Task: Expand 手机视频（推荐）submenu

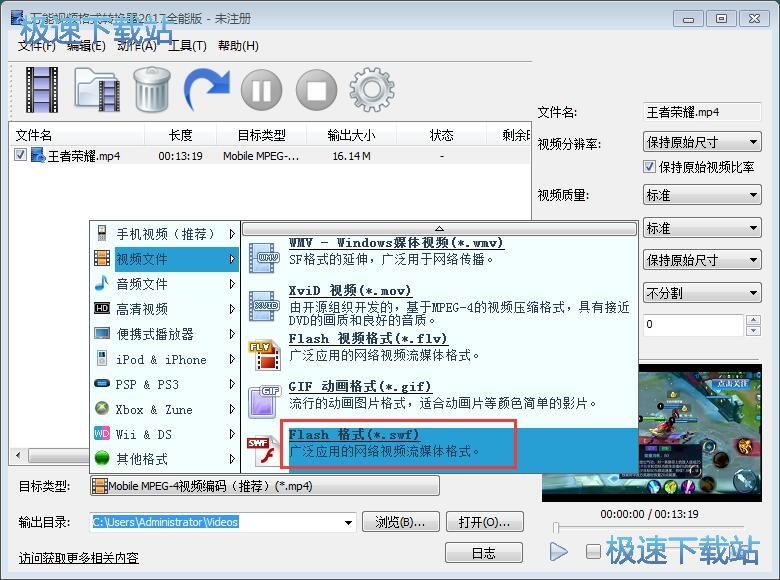Action: coord(165,233)
